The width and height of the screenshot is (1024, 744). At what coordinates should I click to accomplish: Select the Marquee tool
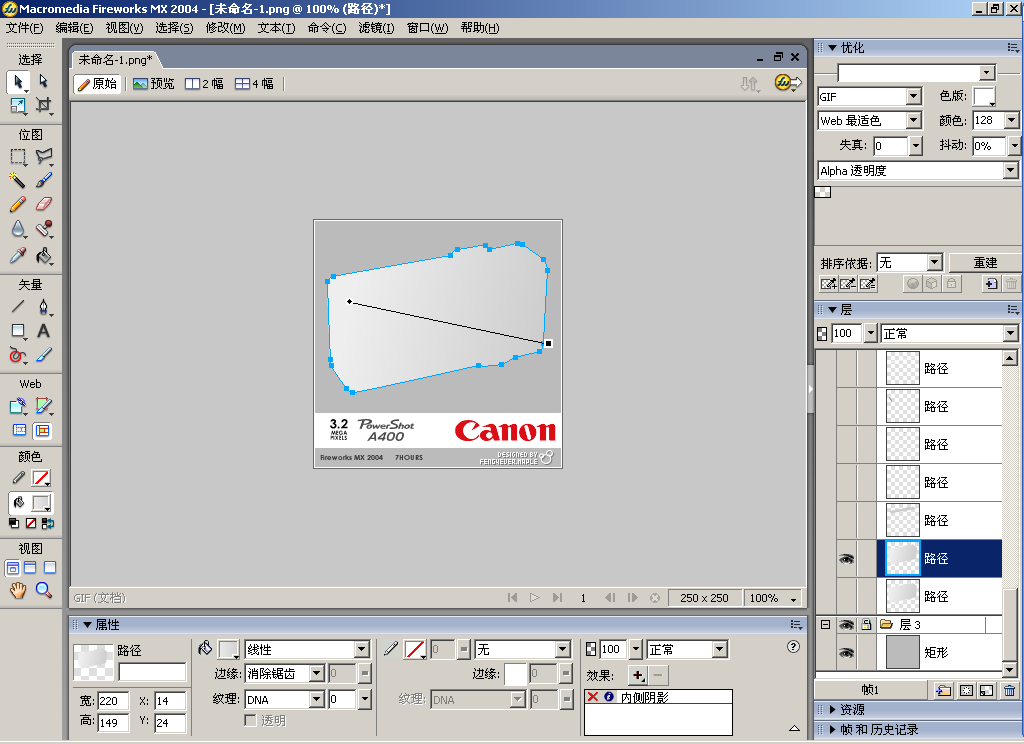[x=18, y=157]
